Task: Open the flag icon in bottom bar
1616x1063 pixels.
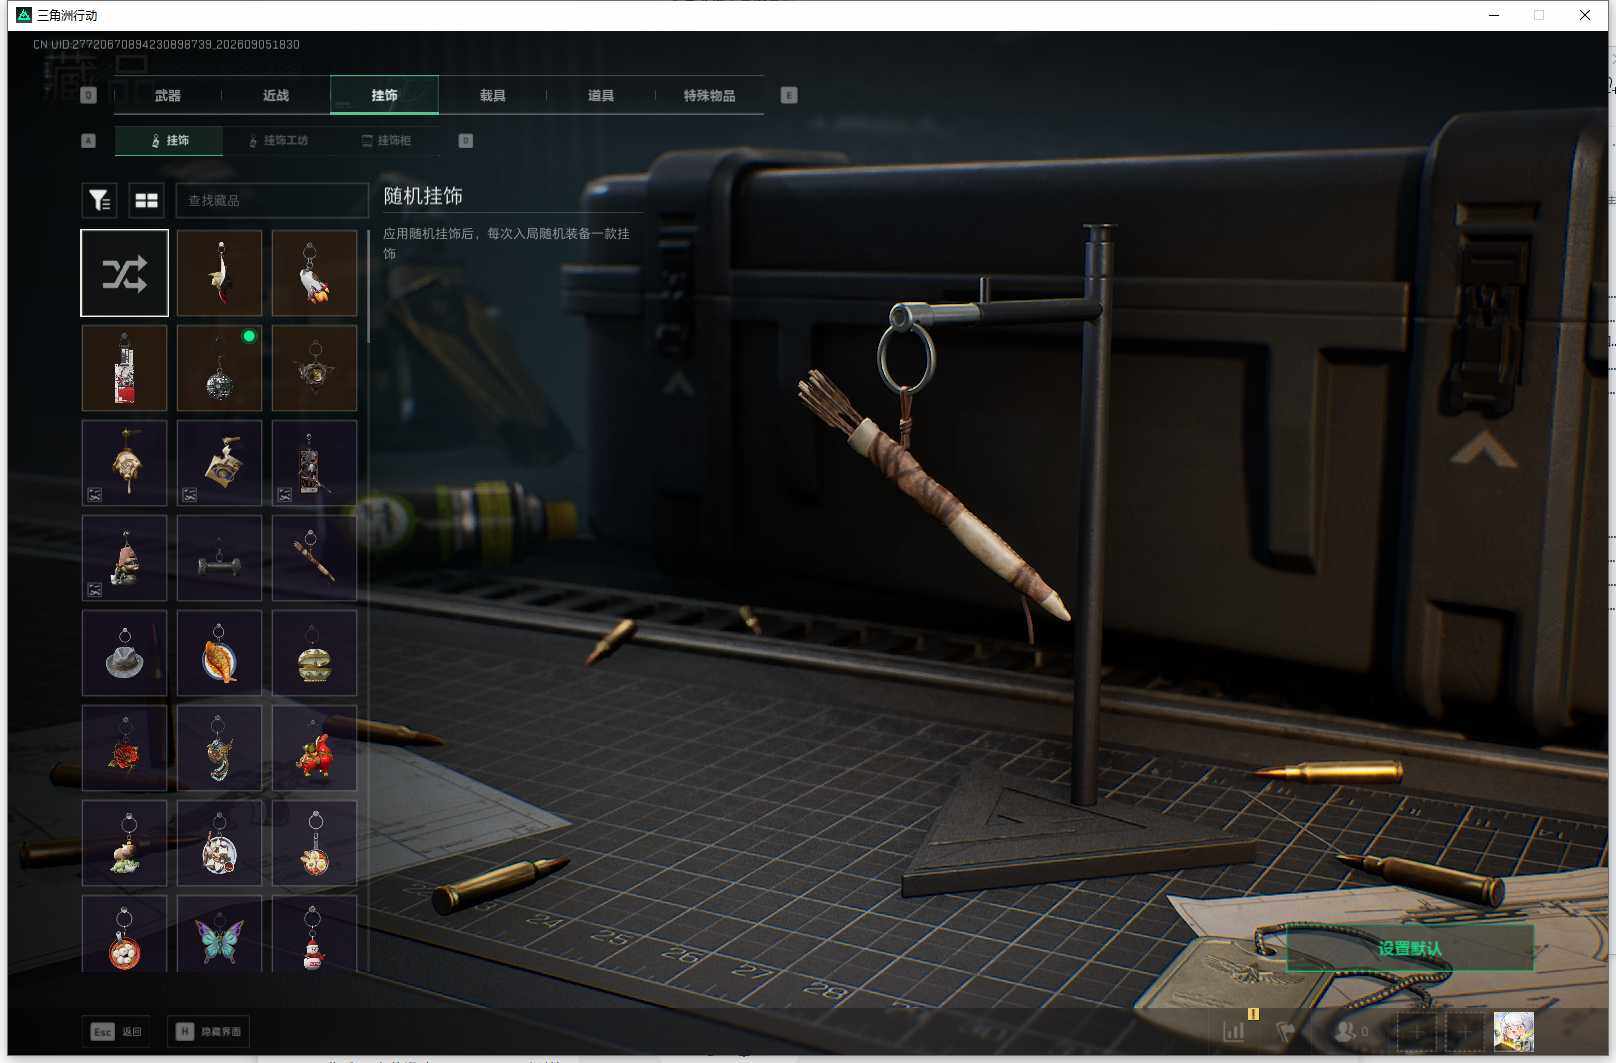Action: [1287, 1031]
